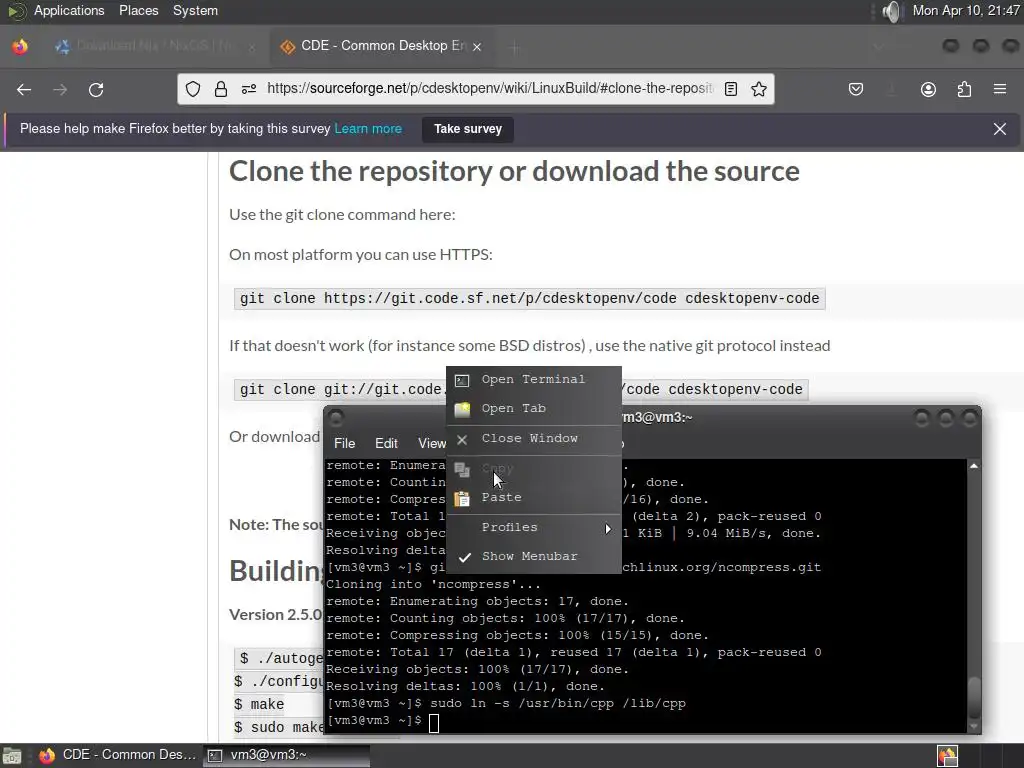Click the terminal window menu button at left of titlebar
The image size is (1024, 768).
coord(336,418)
